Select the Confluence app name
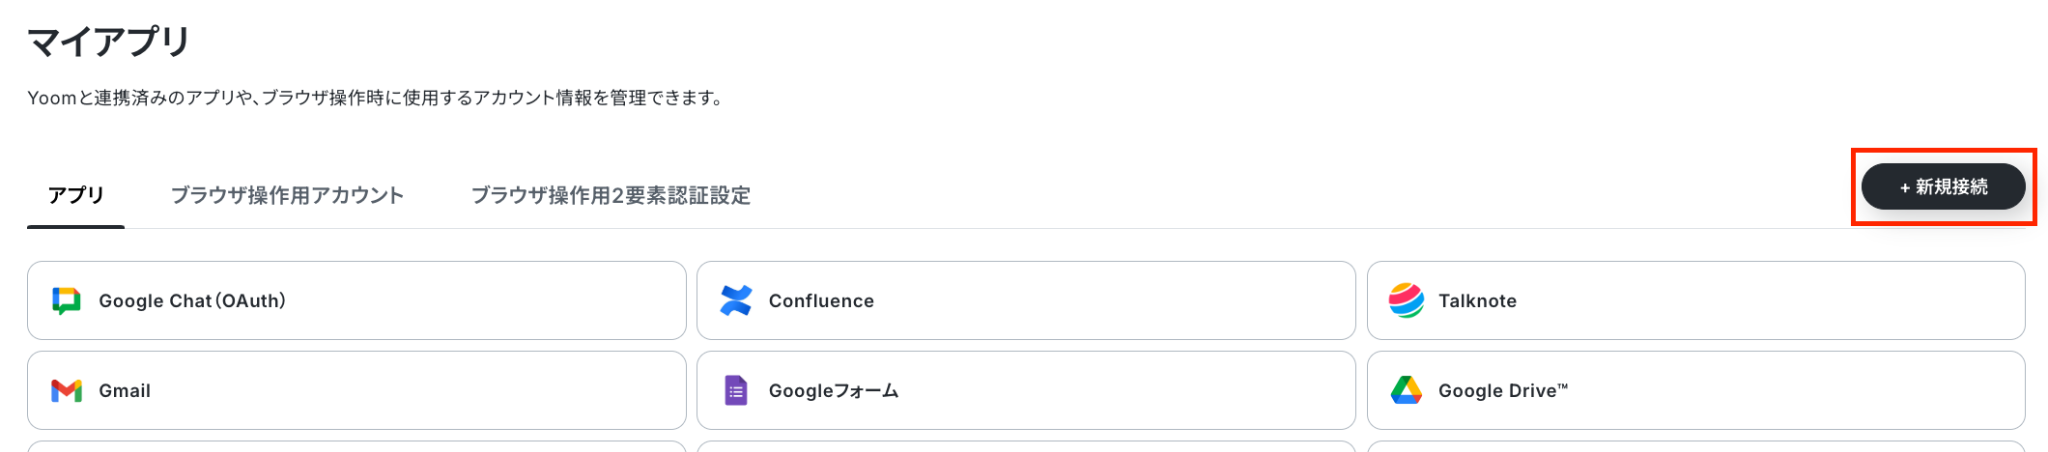Image resolution: width=2048 pixels, height=452 pixels. (821, 301)
